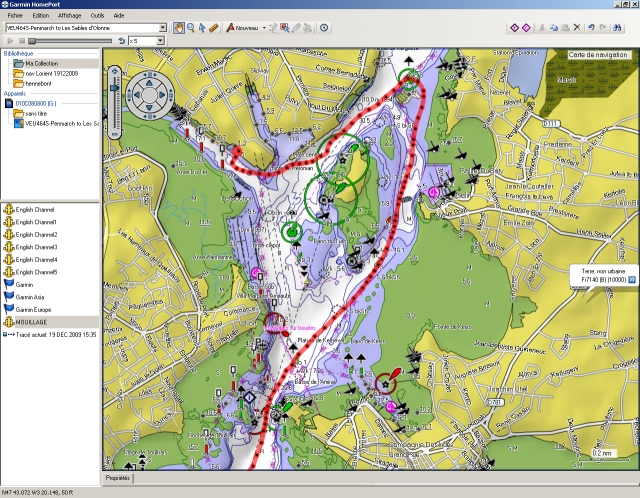Open the Affichage menu
This screenshot has width=640, height=498.
tap(69, 16)
